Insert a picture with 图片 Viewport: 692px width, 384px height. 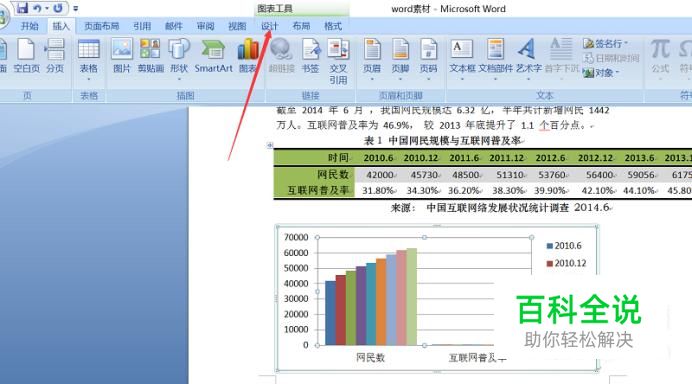122,56
